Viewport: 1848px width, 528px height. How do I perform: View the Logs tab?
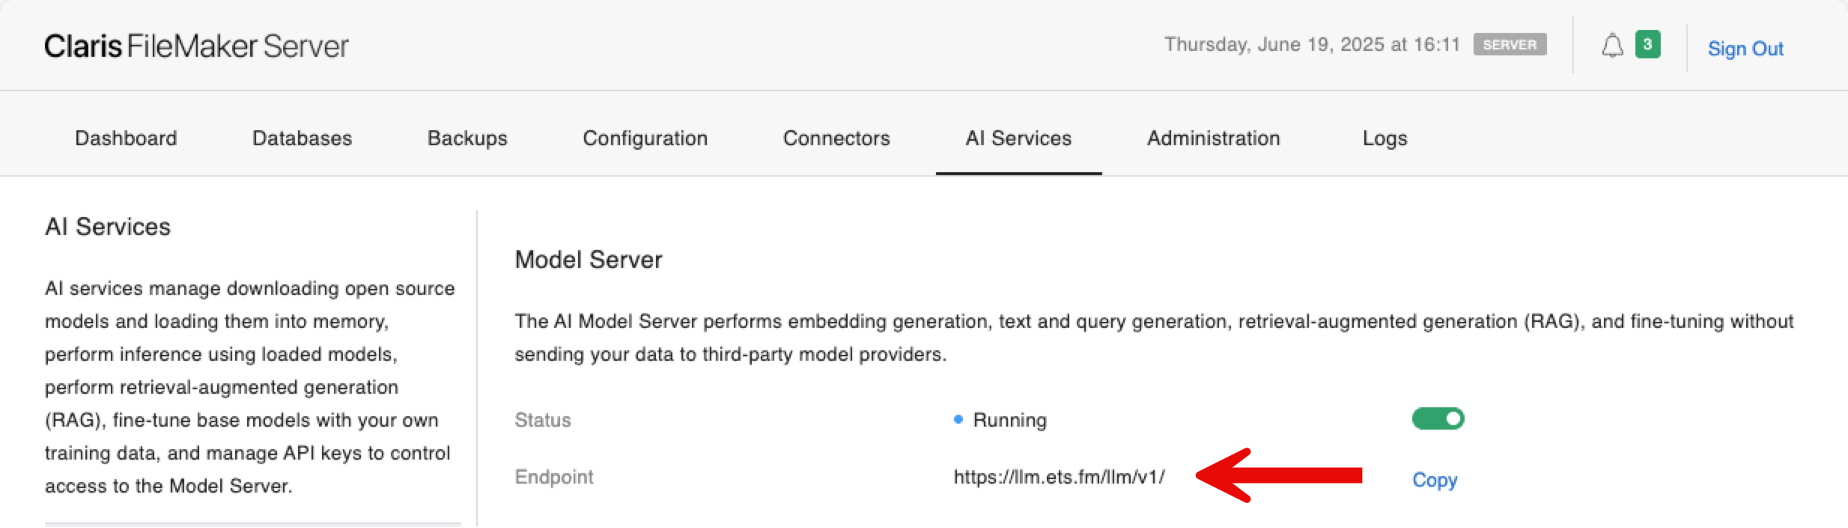1385,138
